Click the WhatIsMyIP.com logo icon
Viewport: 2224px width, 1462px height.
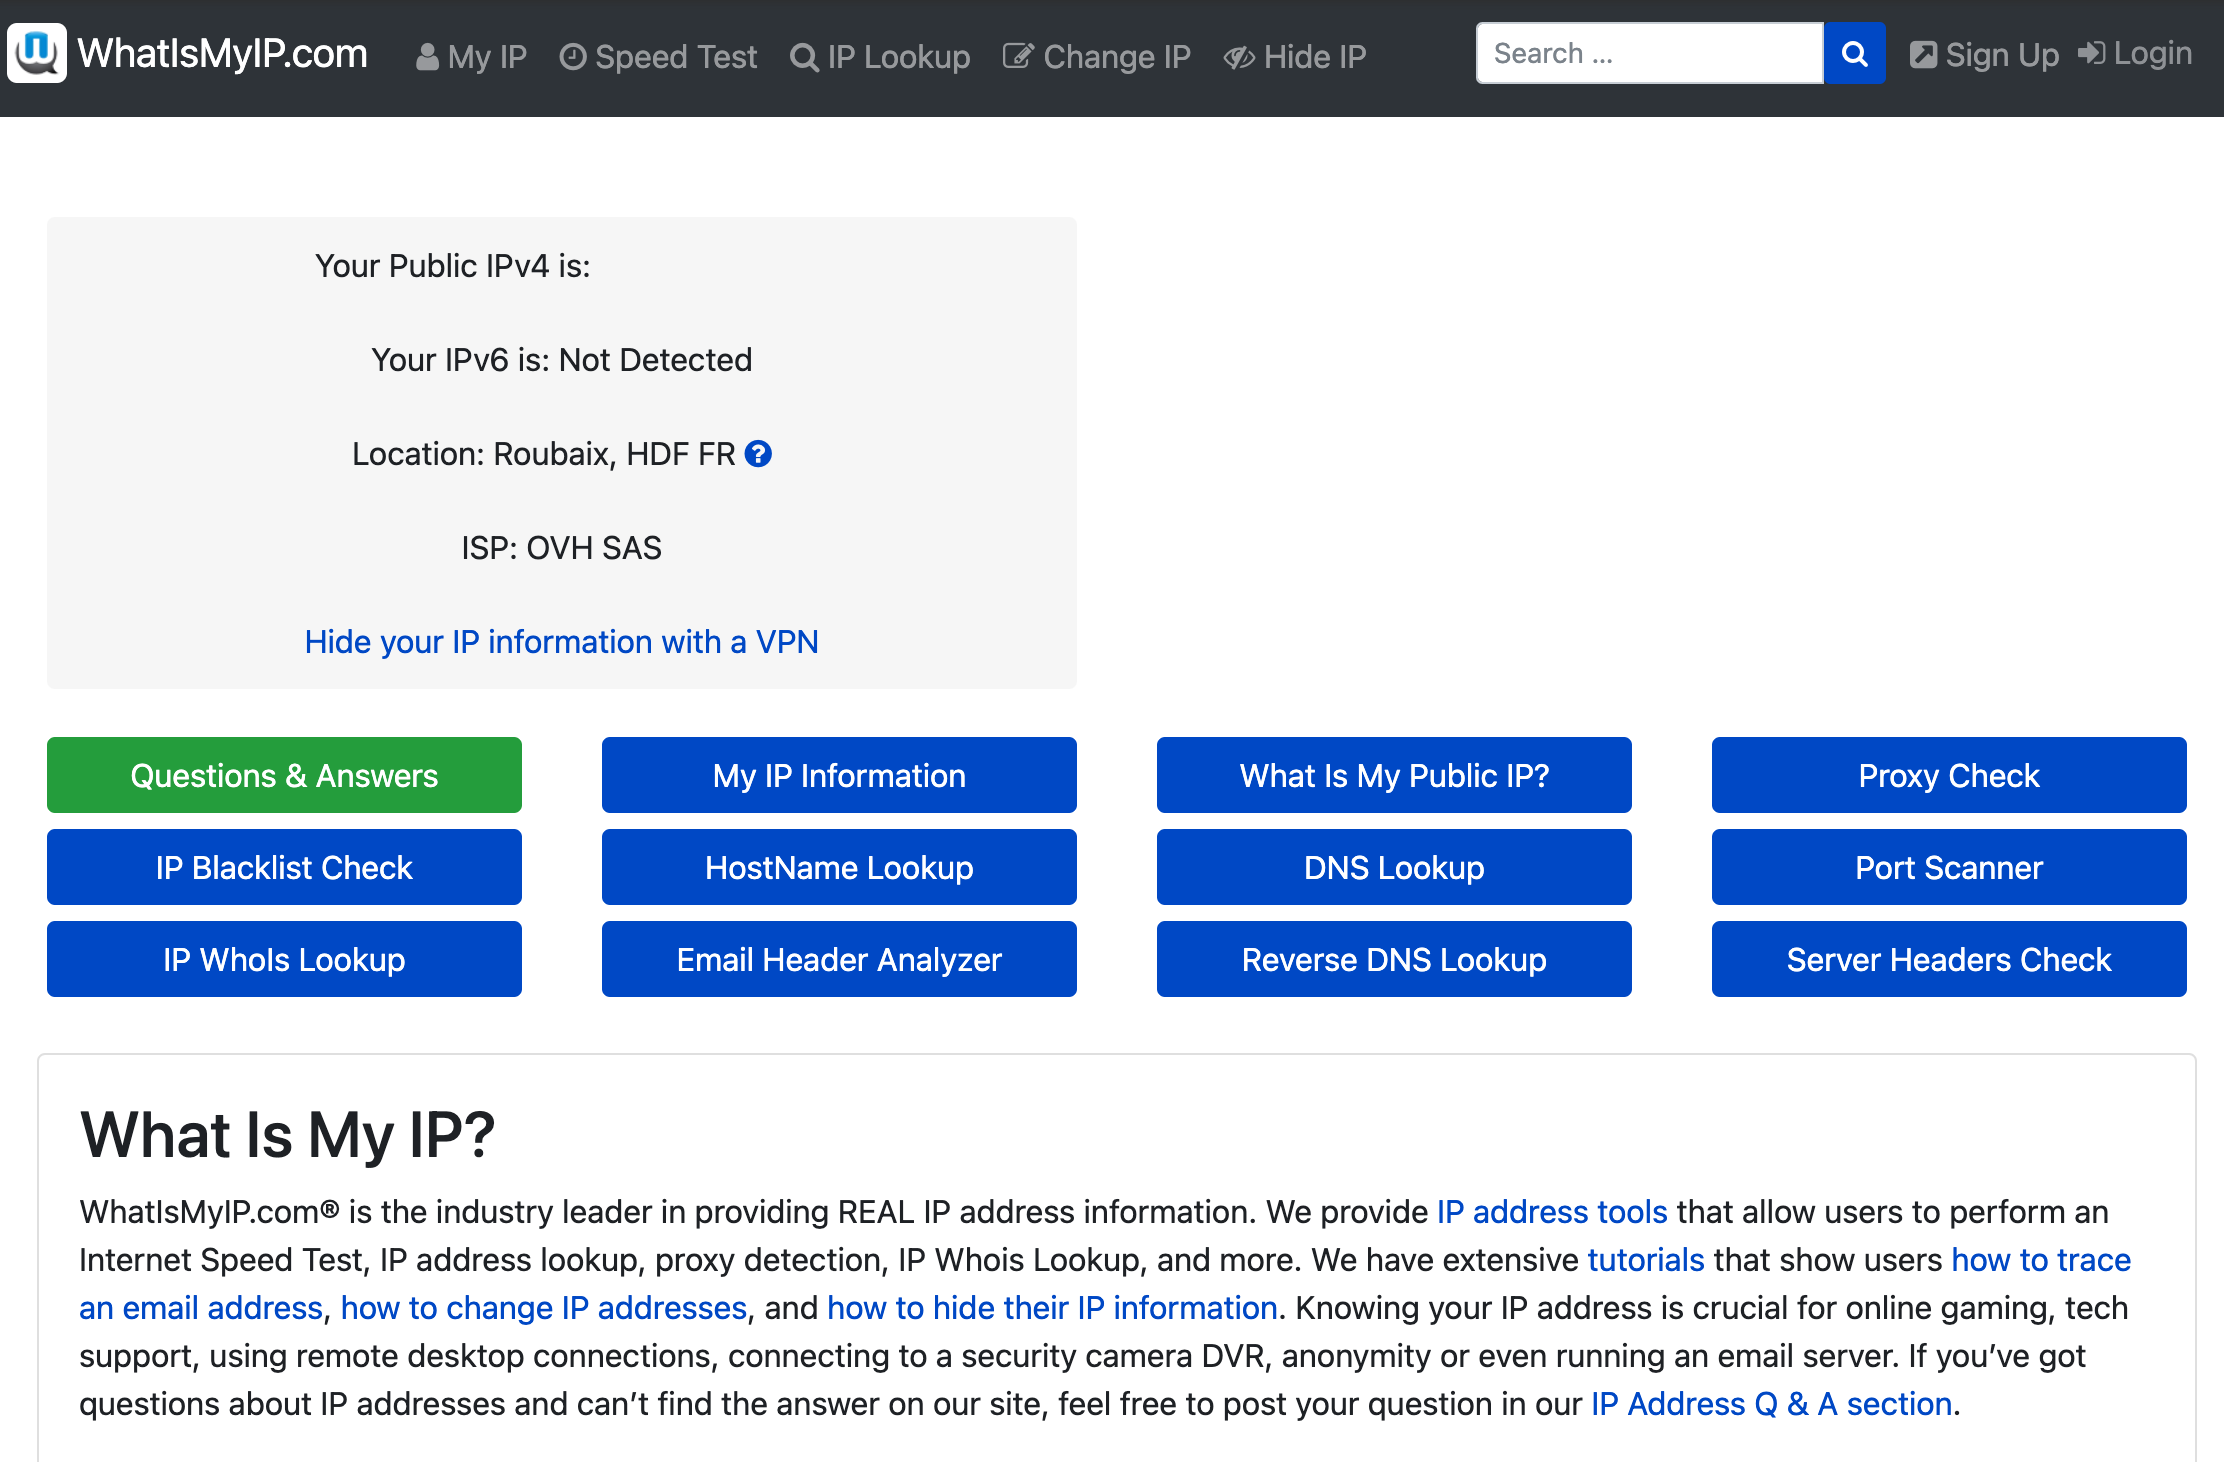(37, 53)
